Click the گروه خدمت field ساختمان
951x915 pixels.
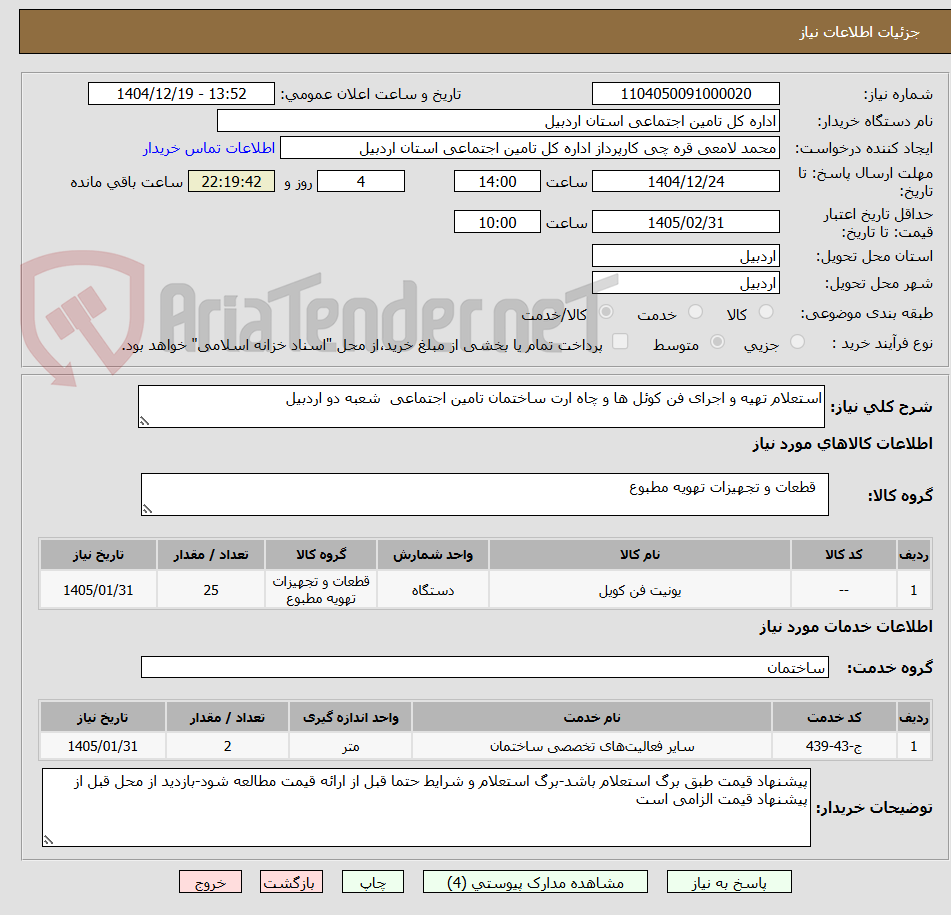(x=485, y=667)
